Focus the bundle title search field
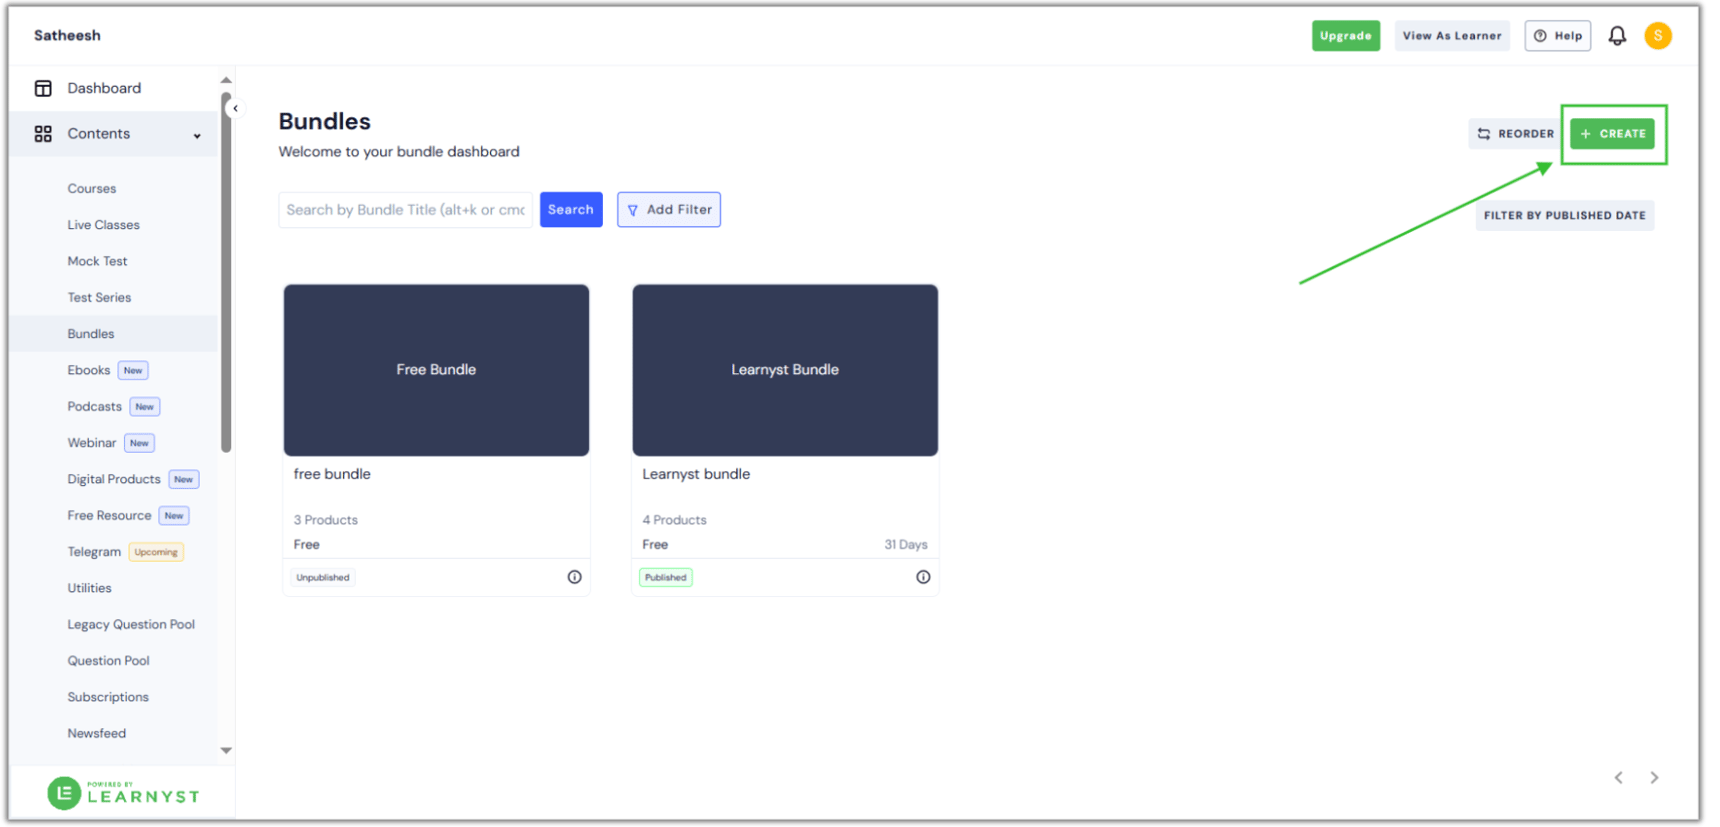Image resolution: width=1720 pixels, height=827 pixels. [405, 210]
